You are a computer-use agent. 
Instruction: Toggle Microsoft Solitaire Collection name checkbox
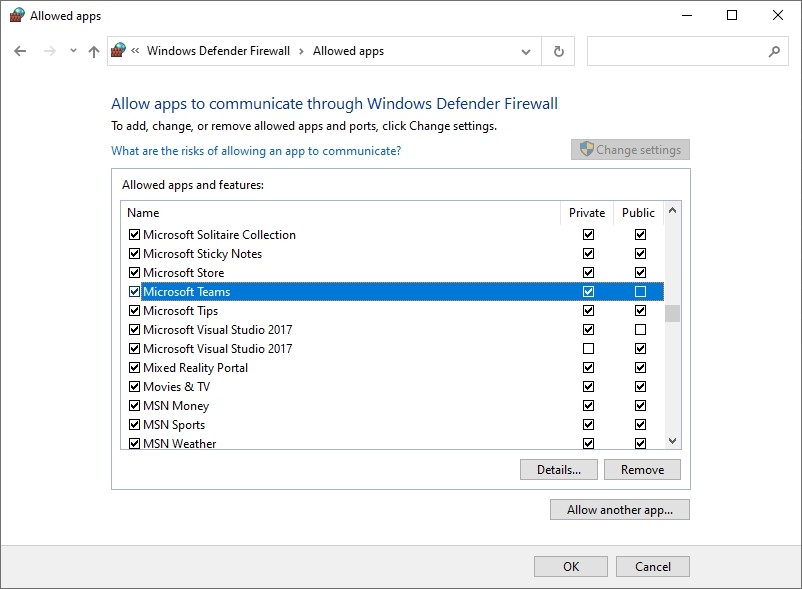coord(135,235)
